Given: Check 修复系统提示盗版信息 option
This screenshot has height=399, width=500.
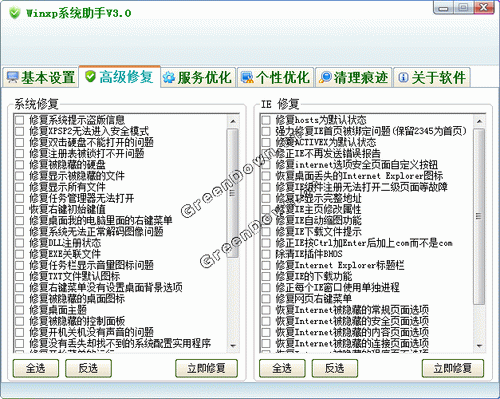Looking at the screenshot, I should pos(20,120).
